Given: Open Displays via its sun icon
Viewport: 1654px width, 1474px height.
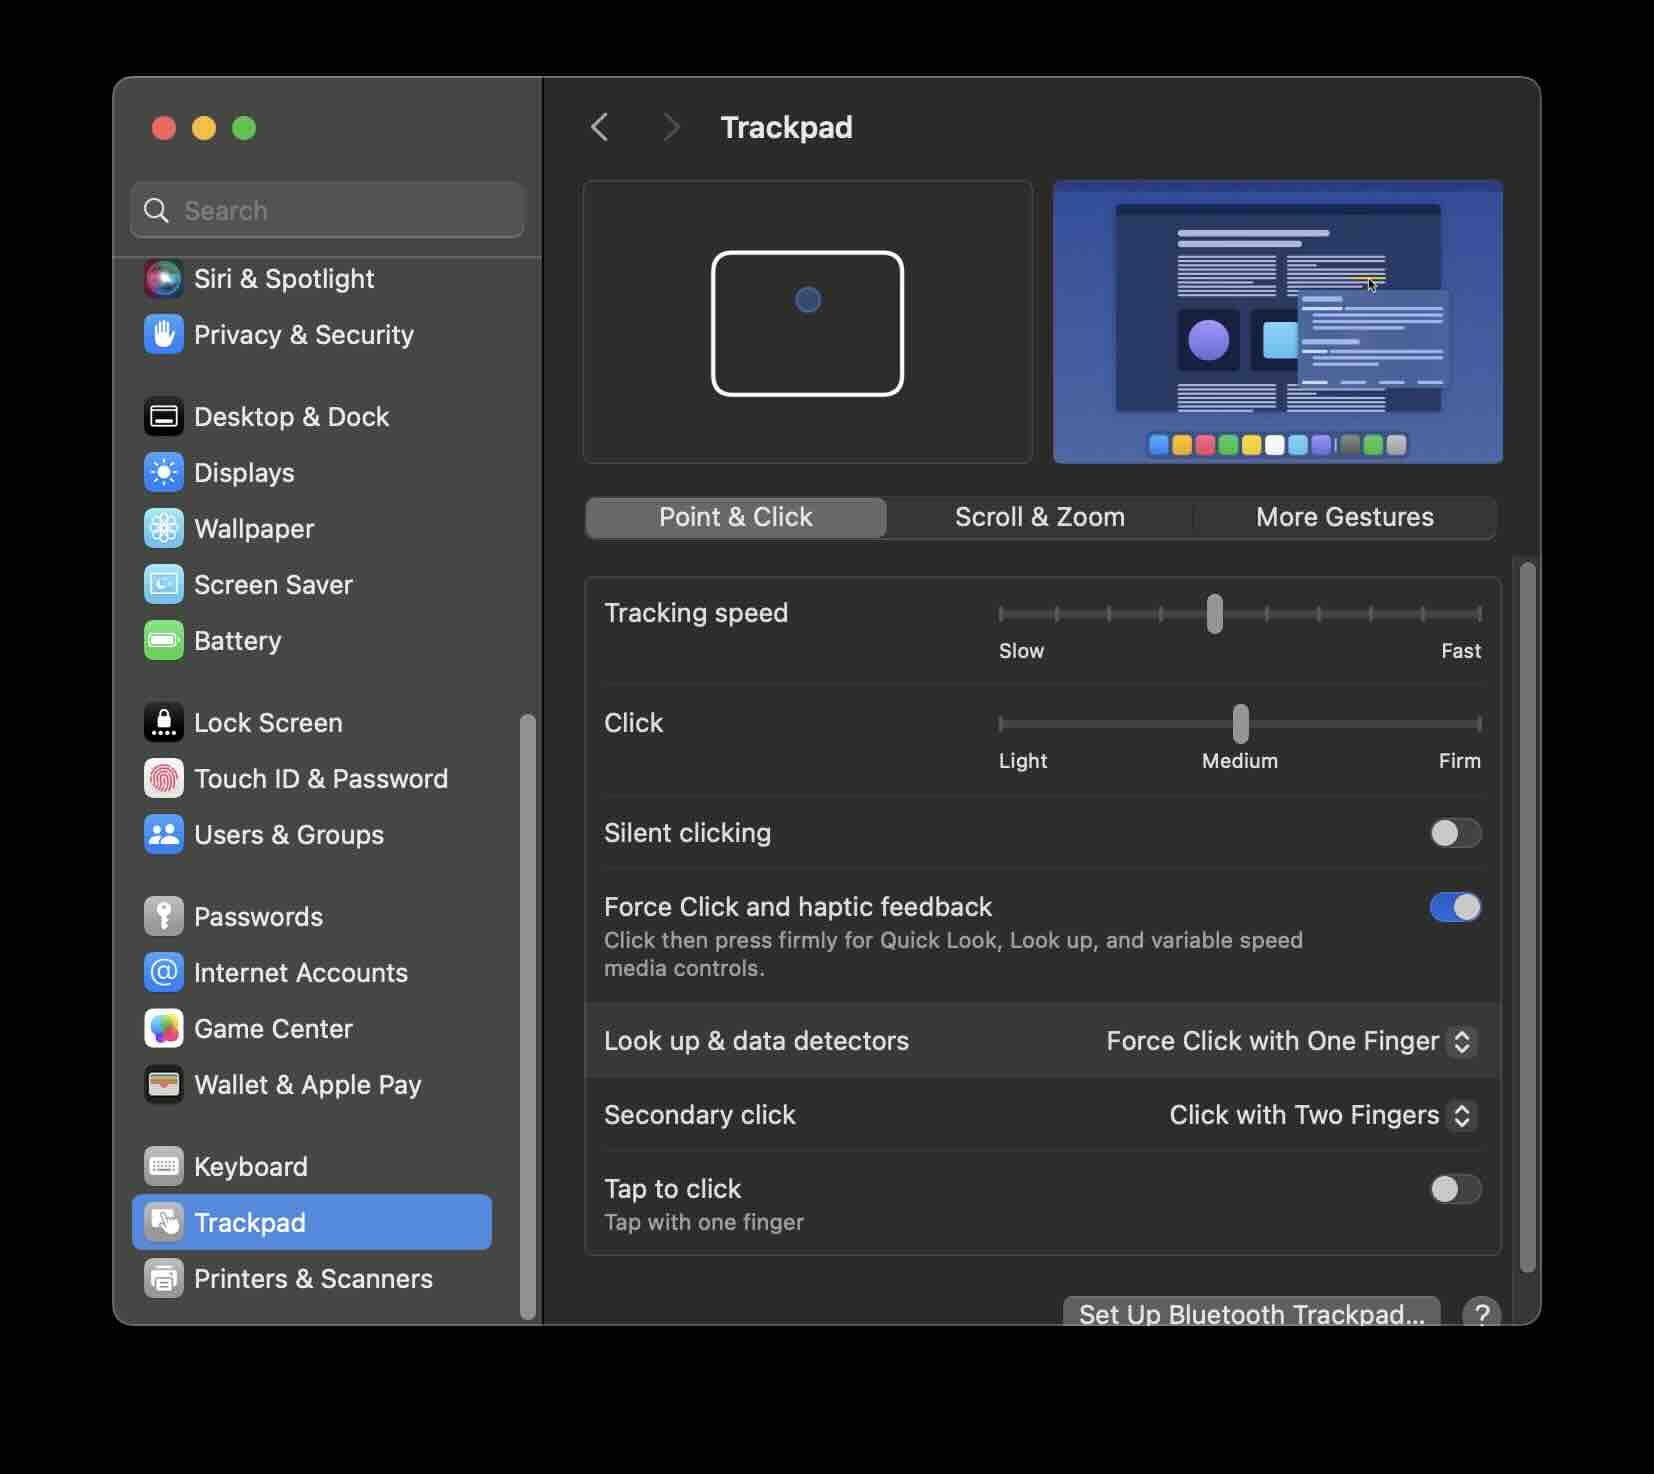Looking at the screenshot, I should 163,473.
